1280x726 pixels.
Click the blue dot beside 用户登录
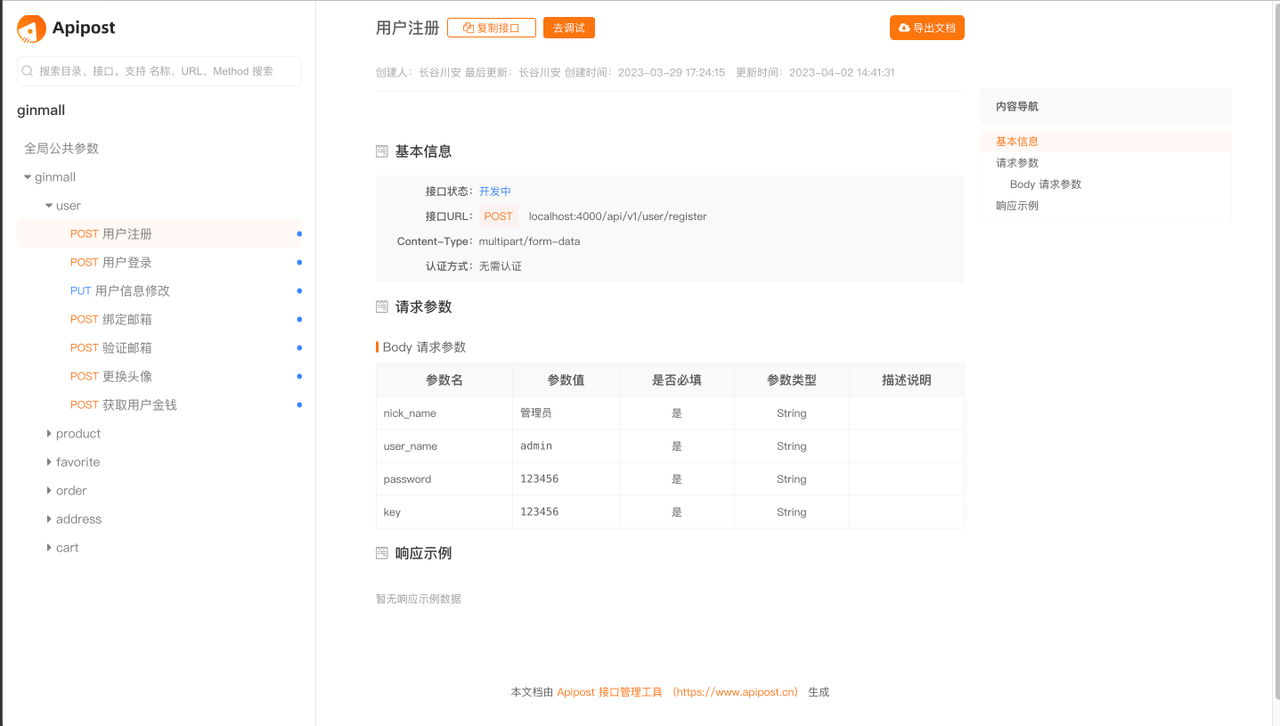click(299, 262)
